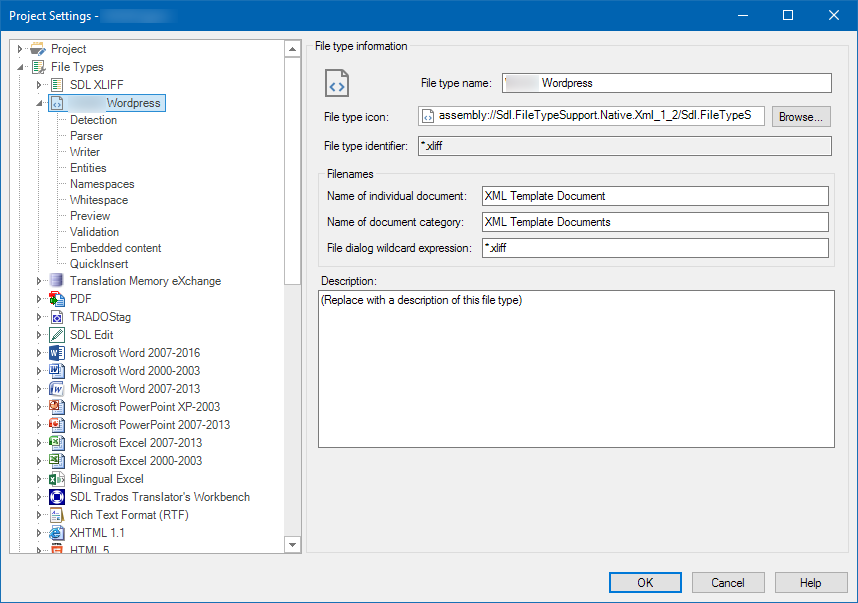Image resolution: width=858 pixels, height=603 pixels.
Task: Select the Rich Text Format (RTF) entry
Action: (129, 515)
